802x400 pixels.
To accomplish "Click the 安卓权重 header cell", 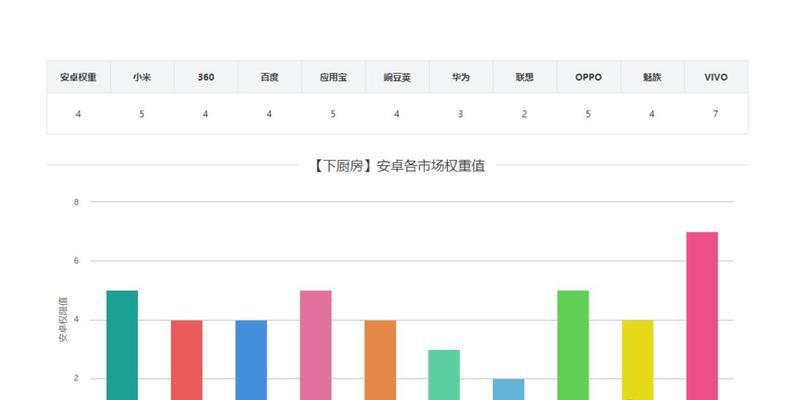I will [x=78, y=77].
